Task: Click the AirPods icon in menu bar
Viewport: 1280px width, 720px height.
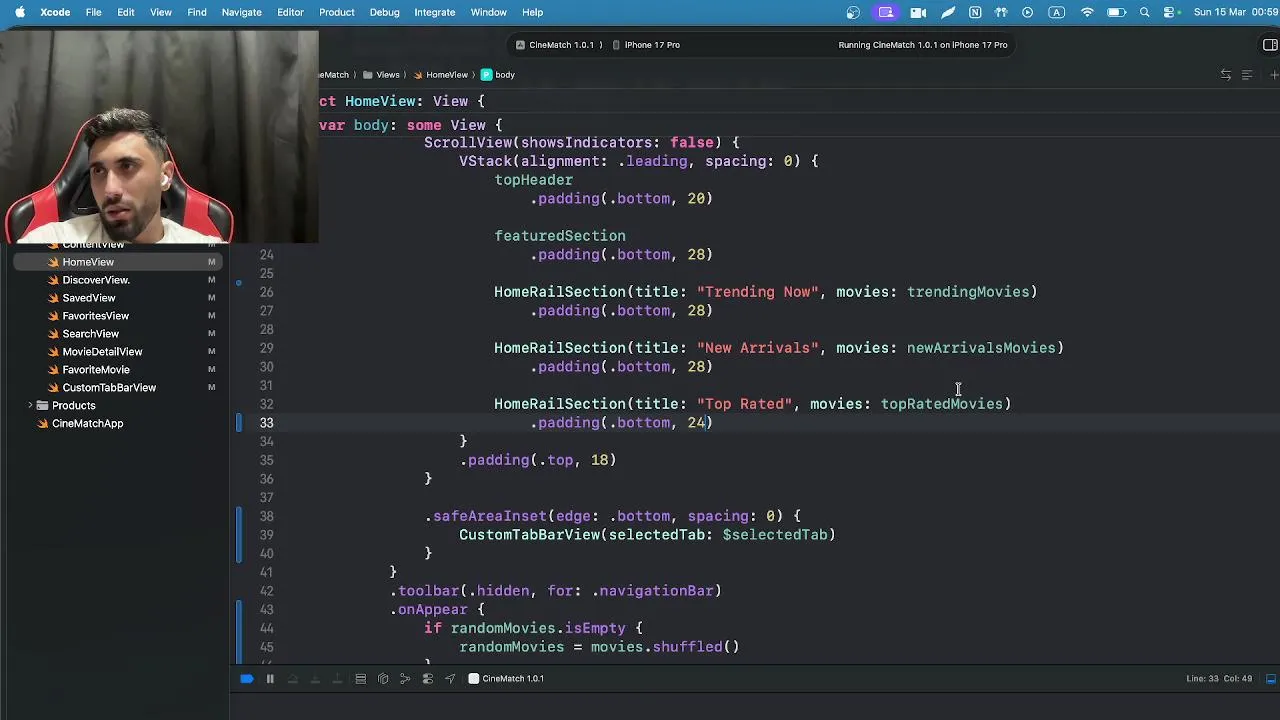Action: tap(1001, 12)
